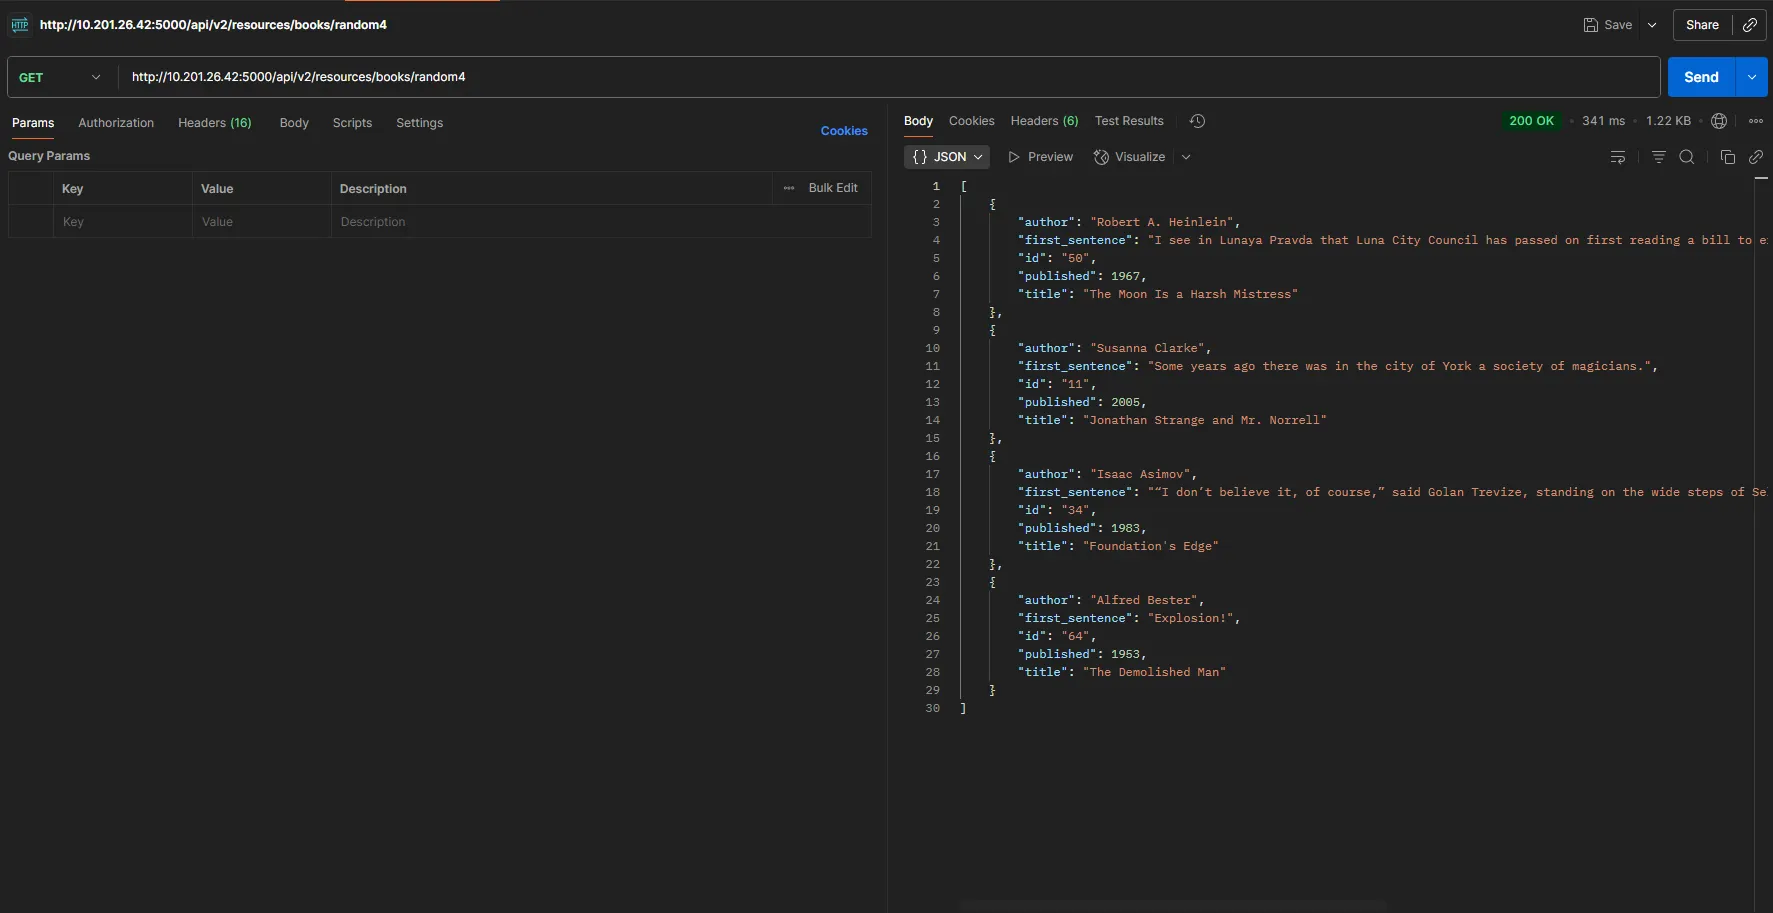Switch to the Headers (6) response tab

pos(1044,121)
